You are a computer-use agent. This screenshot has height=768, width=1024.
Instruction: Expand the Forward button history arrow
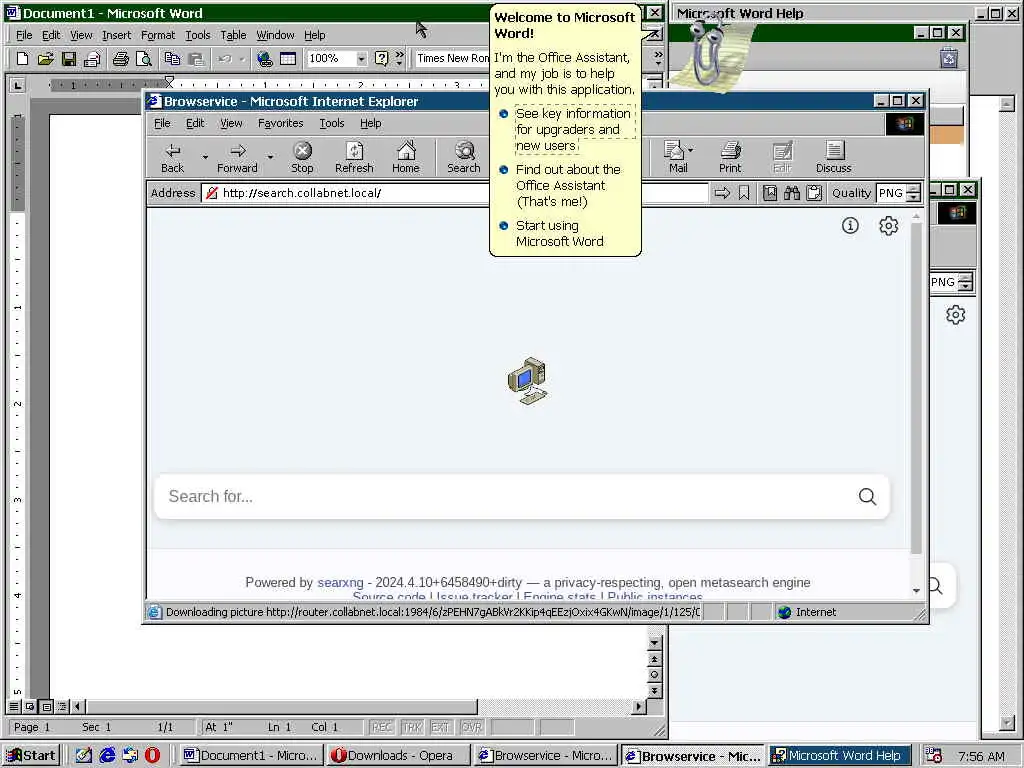coord(270,157)
